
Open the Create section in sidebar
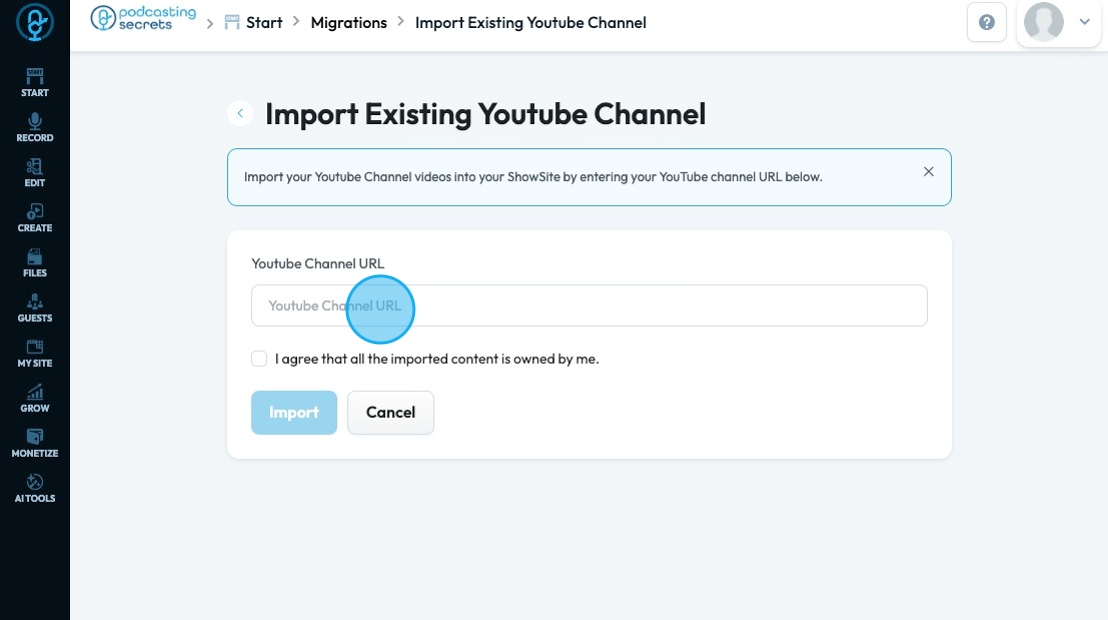(35, 218)
